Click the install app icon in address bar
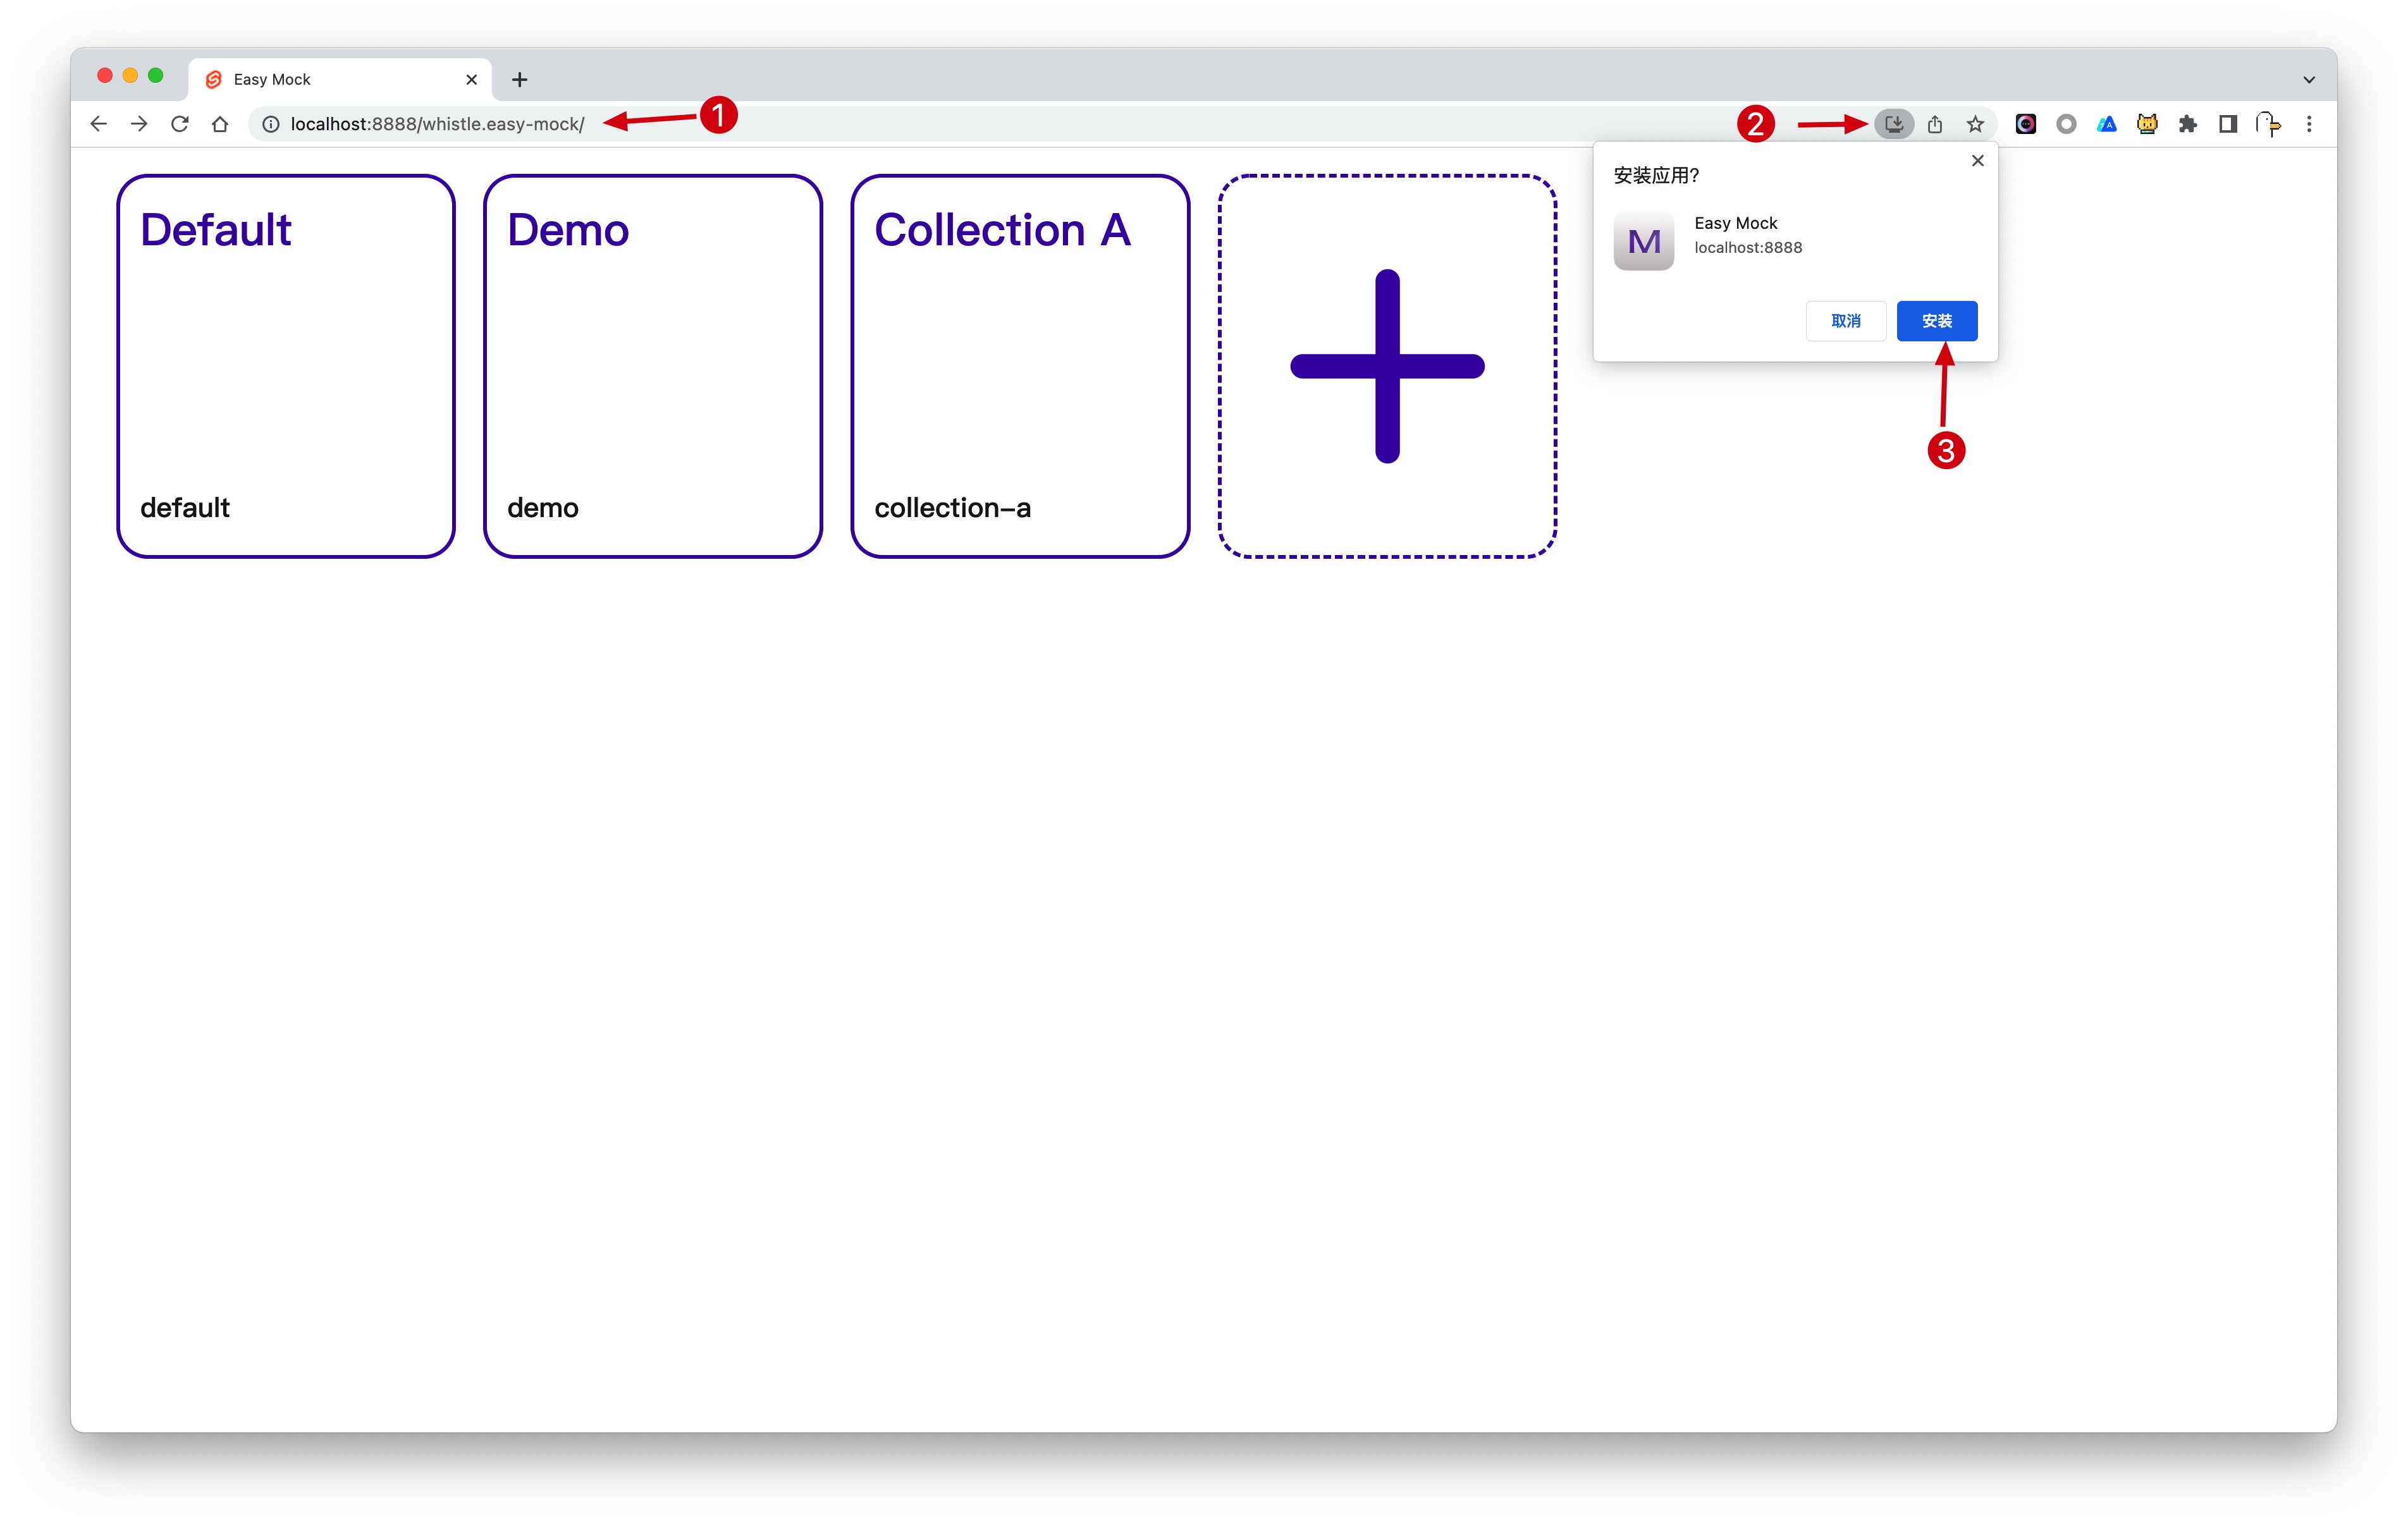2408x1526 pixels. coord(1893,124)
